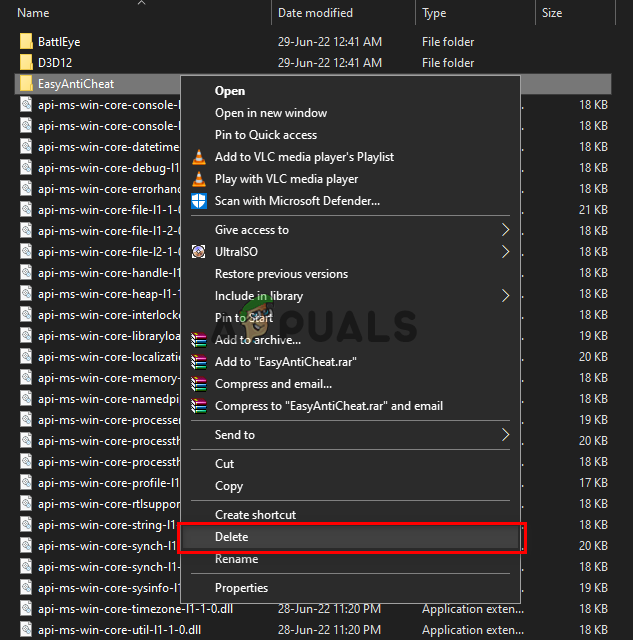Click VLC cone icon beside Play with VLC

199,179
